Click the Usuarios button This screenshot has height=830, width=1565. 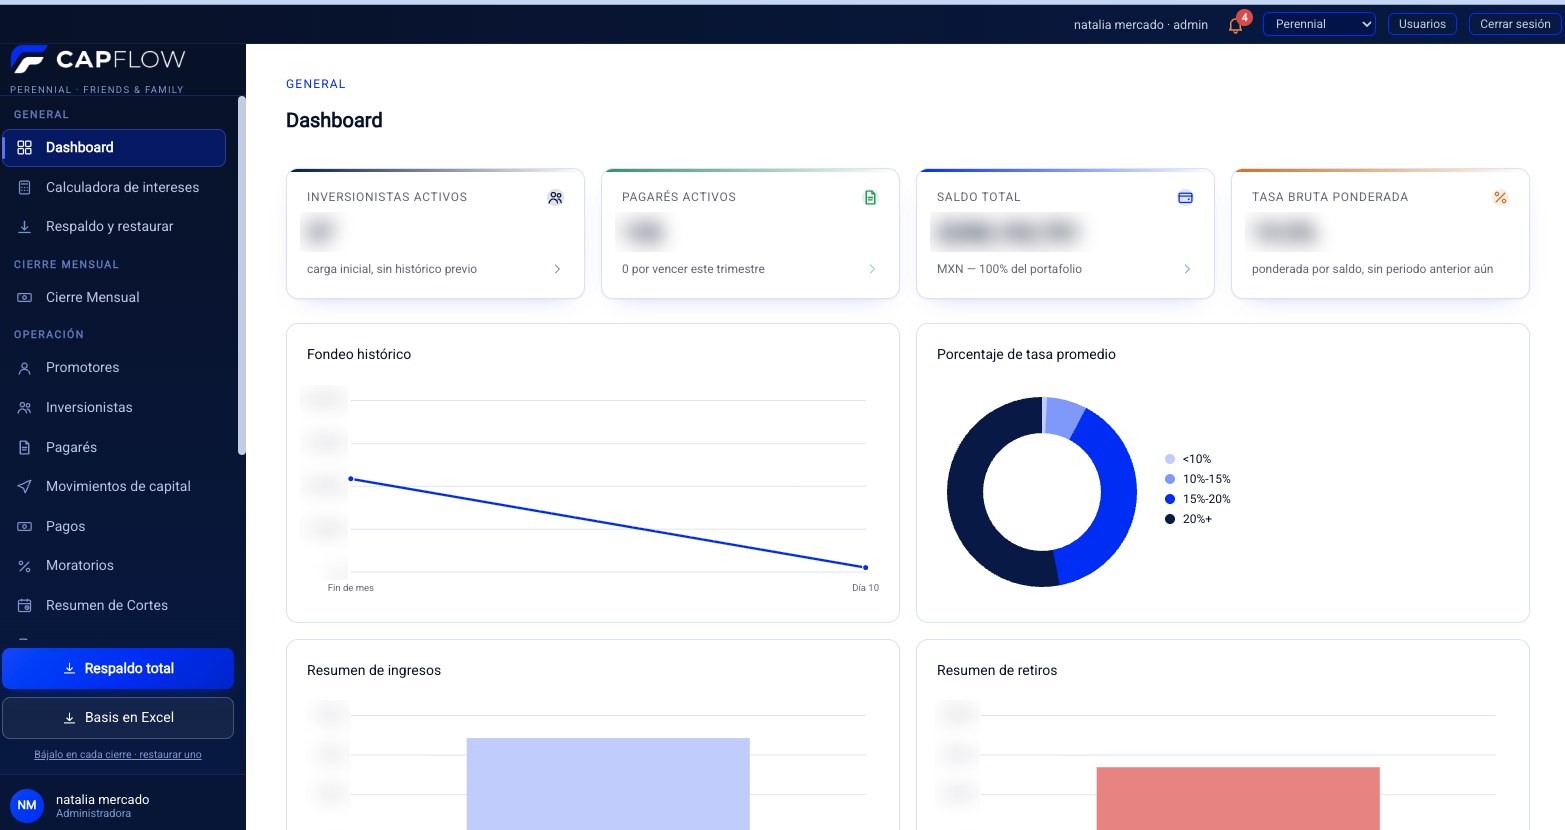point(1422,24)
